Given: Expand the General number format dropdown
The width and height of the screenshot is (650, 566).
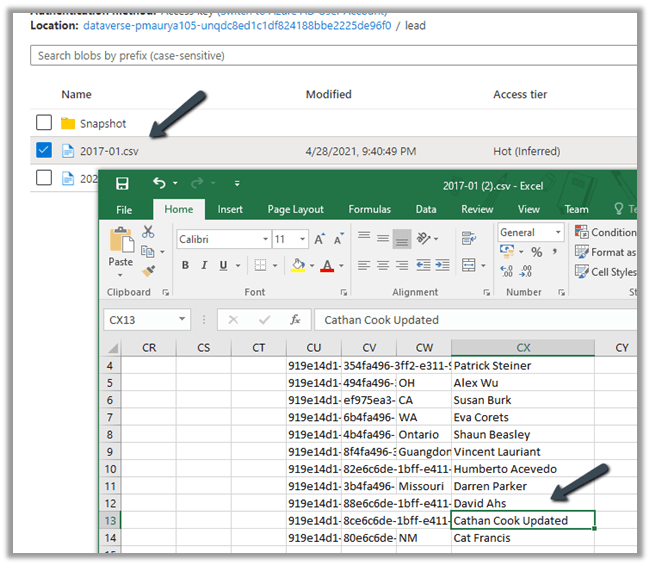Looking at the screenshot, I should pyautogui.click(x=557, y=232).
